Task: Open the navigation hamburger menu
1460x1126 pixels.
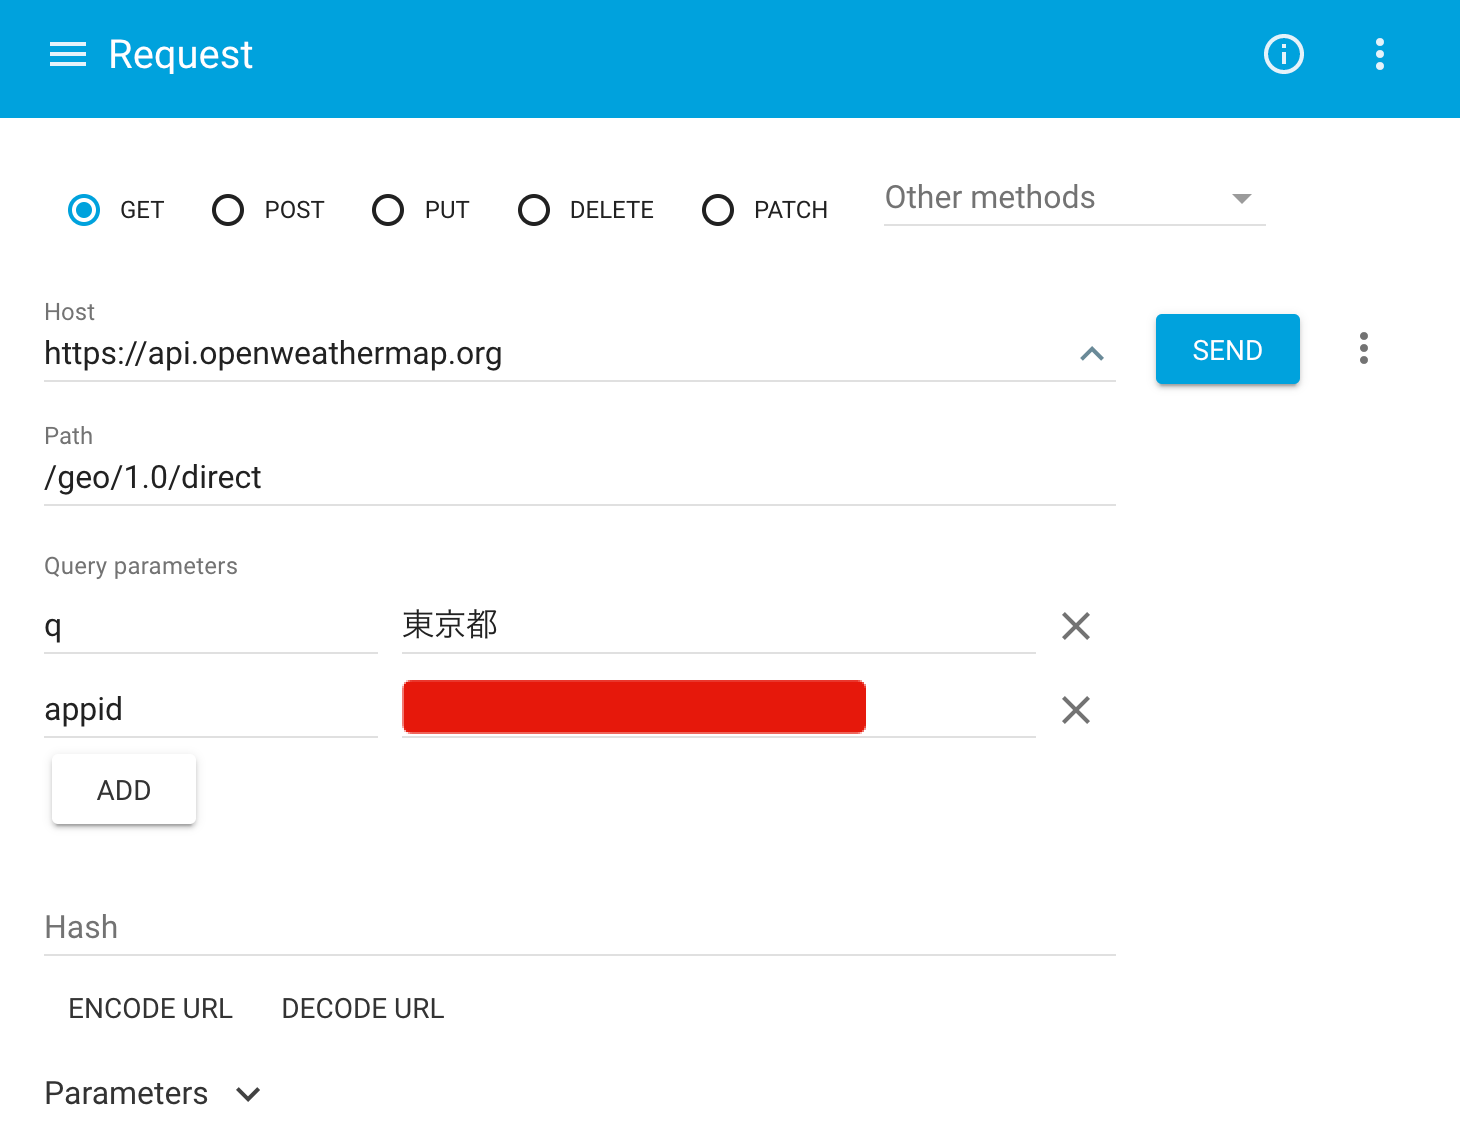Action: click(x=67, y=55)
